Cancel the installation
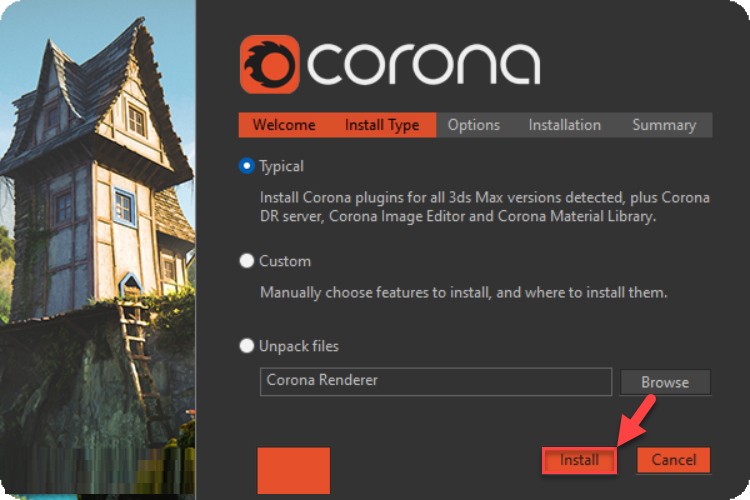 tap(674, 460)
